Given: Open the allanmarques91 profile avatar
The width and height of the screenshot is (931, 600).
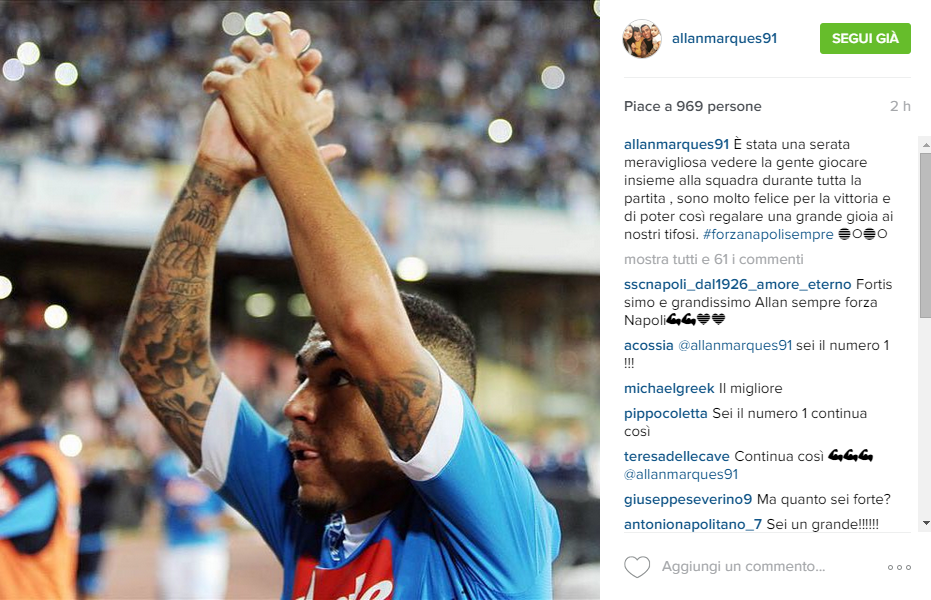Looking at the screenshot, I should [642, 39].
